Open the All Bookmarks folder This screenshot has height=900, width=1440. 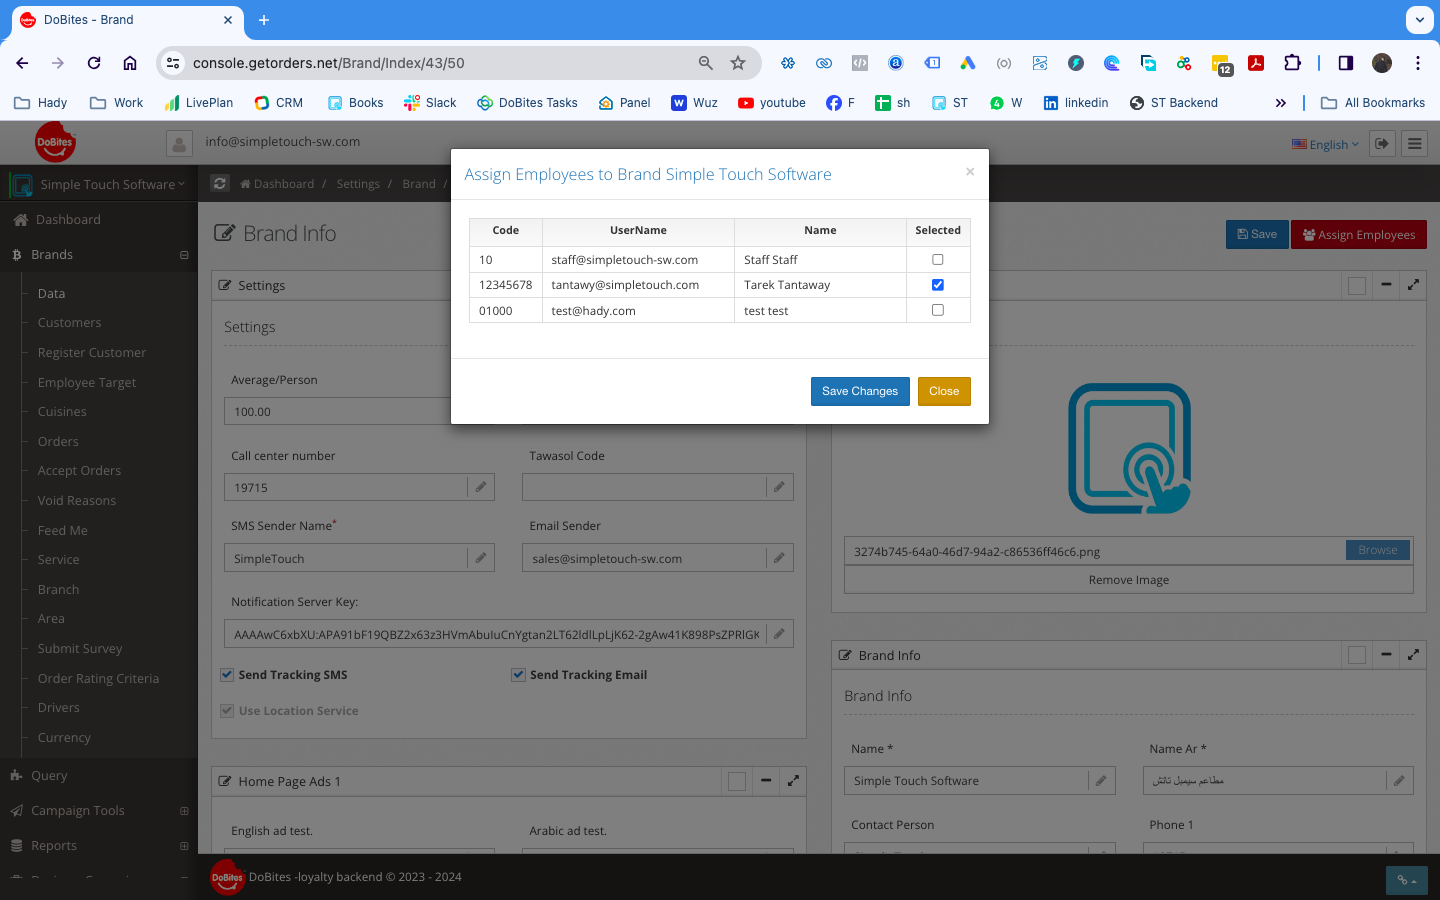(1373, 103)
